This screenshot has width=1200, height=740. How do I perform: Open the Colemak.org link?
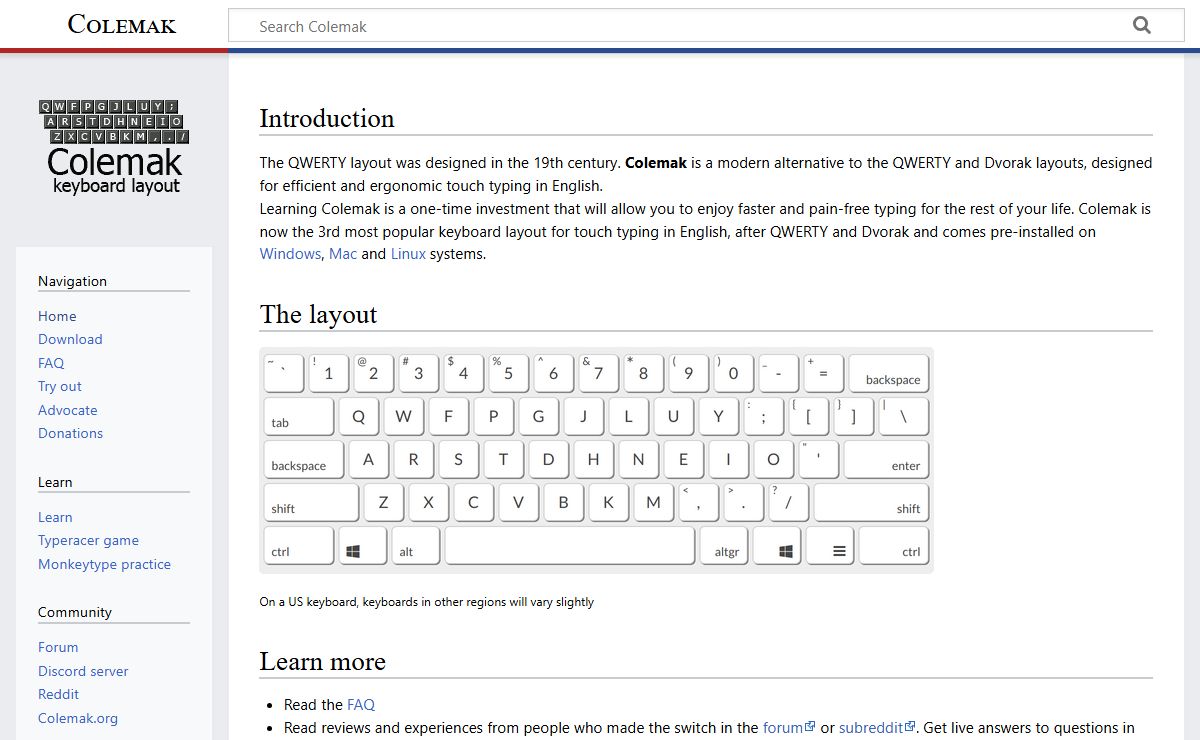[x=78, y=718]
